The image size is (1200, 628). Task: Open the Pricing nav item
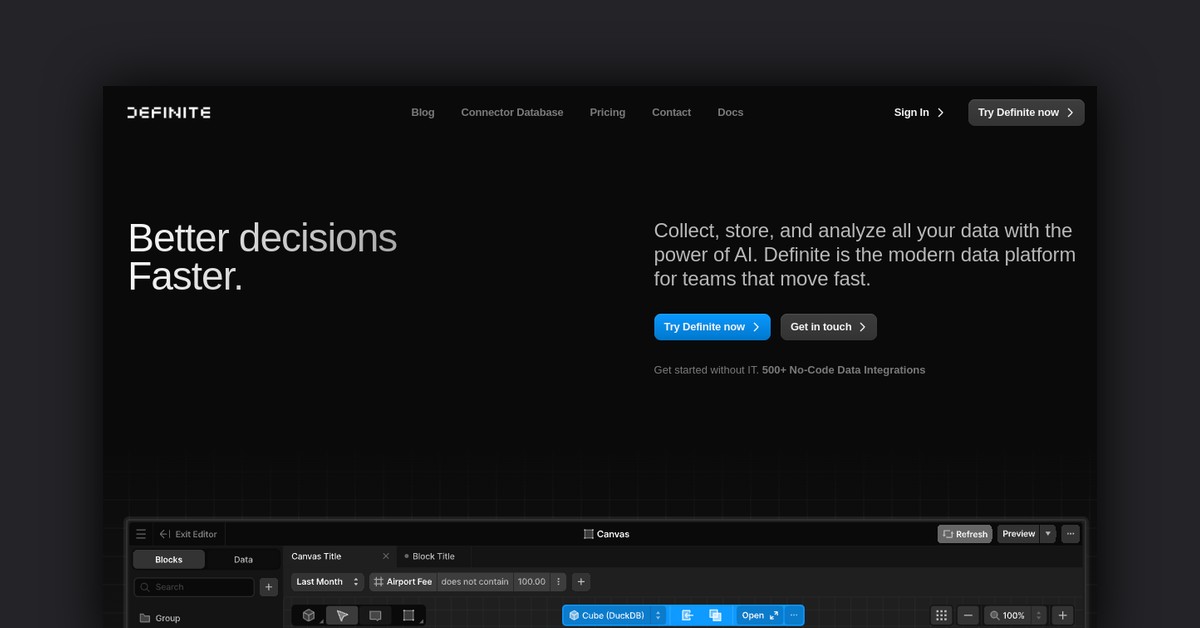tap(607, 112)
